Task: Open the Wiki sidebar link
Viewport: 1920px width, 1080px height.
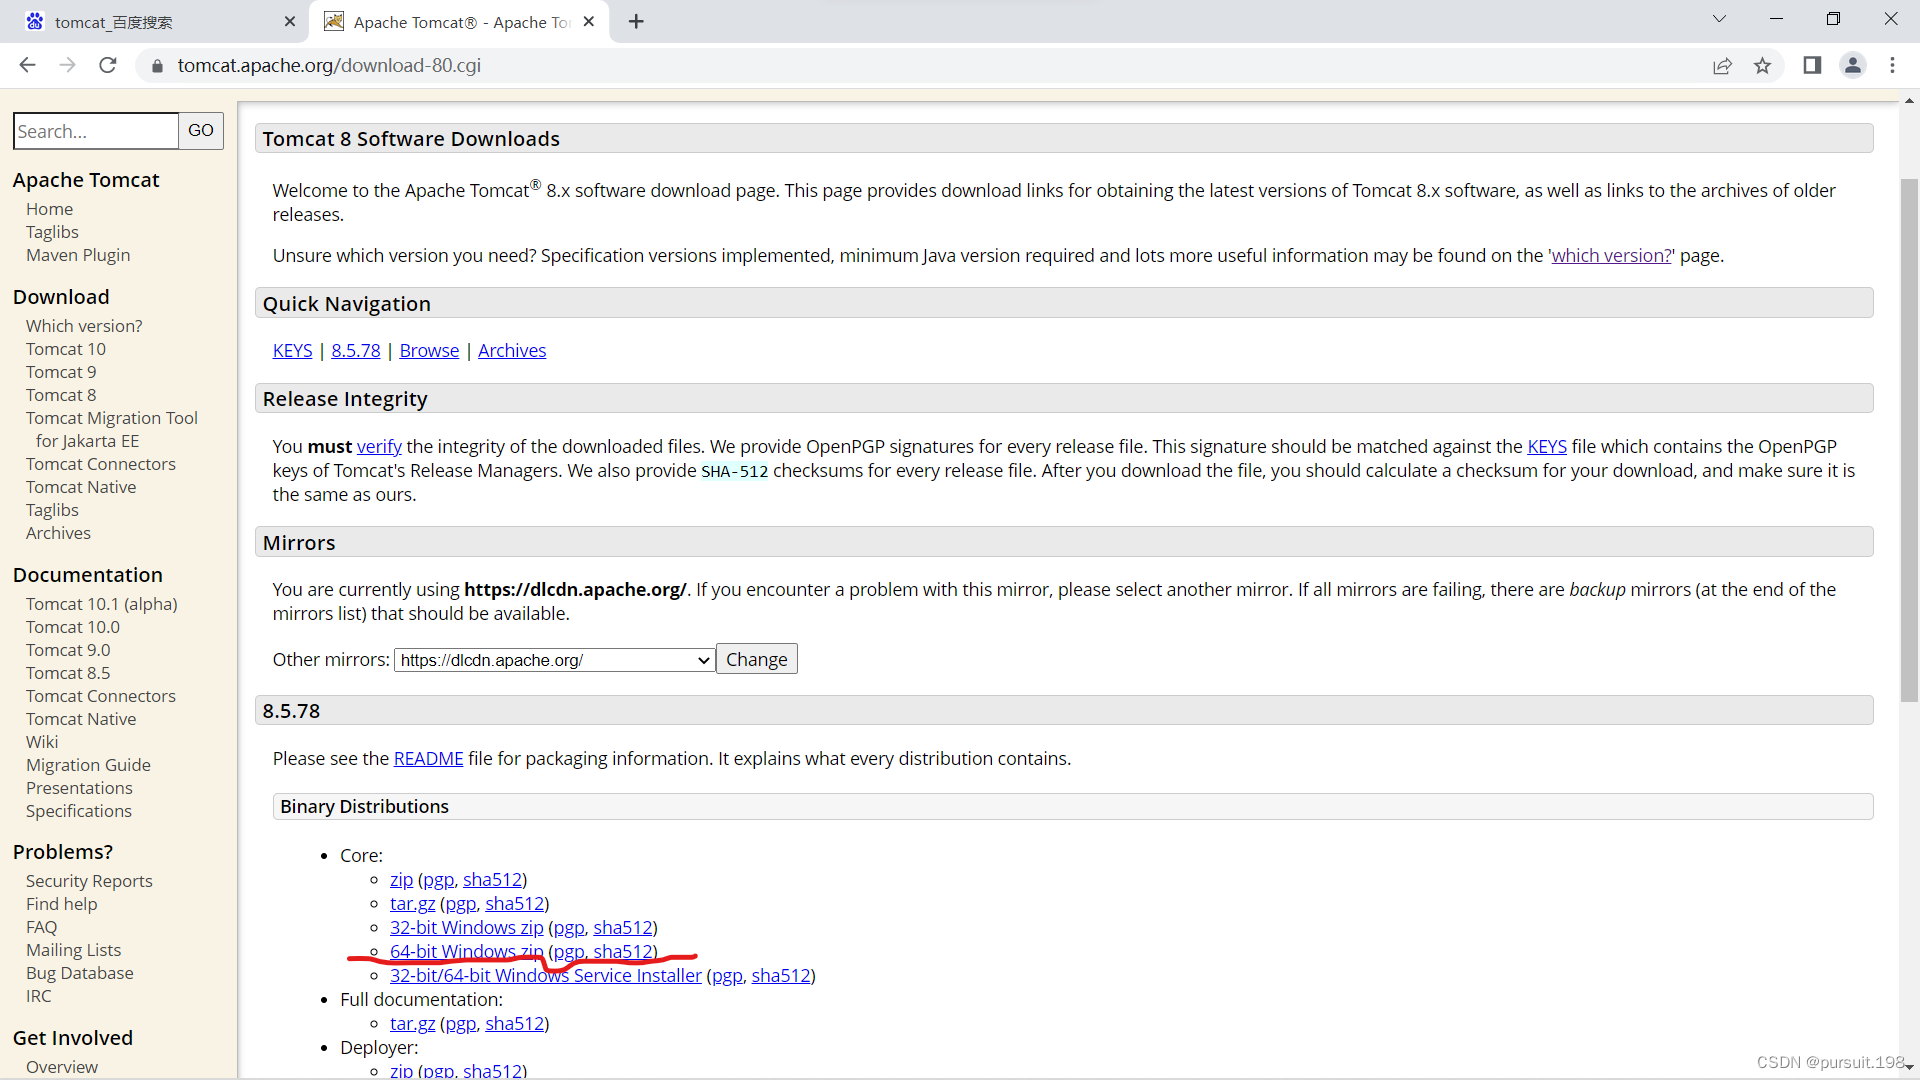Action: point(42,742)
